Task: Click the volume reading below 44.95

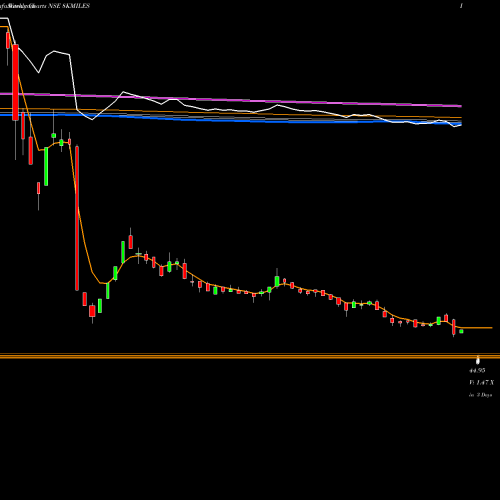Action: pyautogui.click(x=481, y=382)
